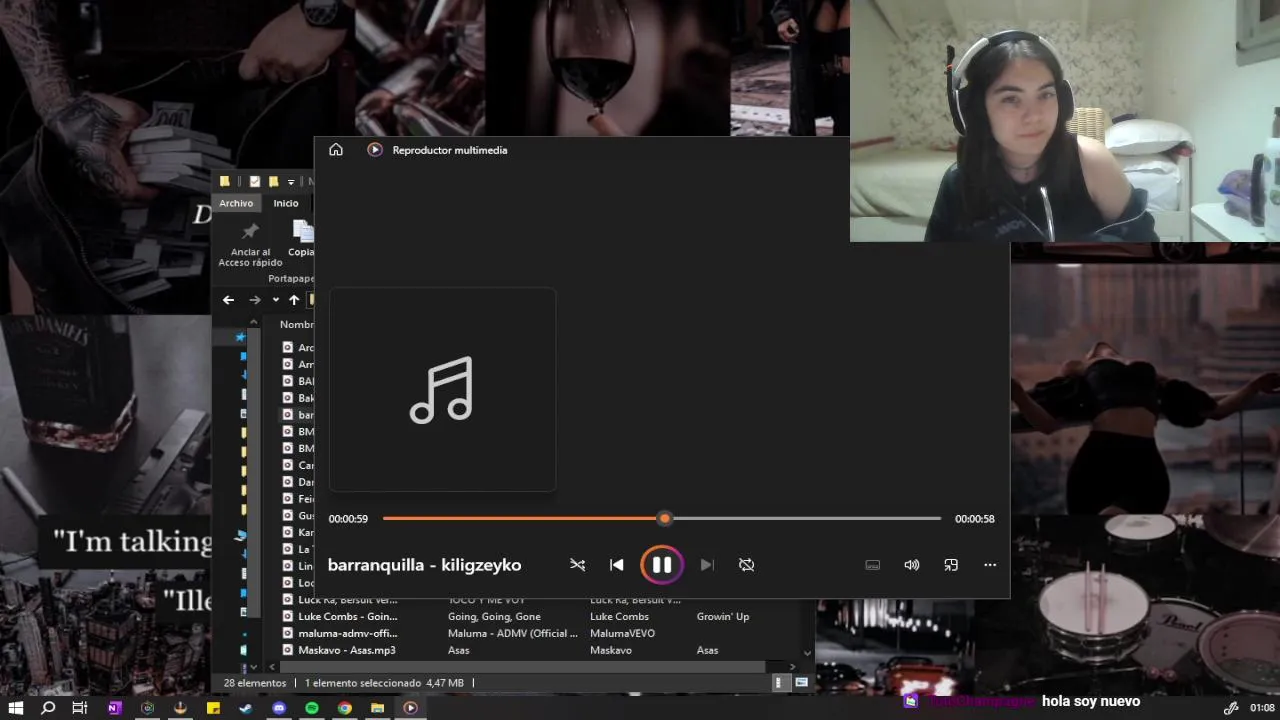Click the Maluma - ADMV (Official ... title cell

pyautogui.click(x=512, y=633)
